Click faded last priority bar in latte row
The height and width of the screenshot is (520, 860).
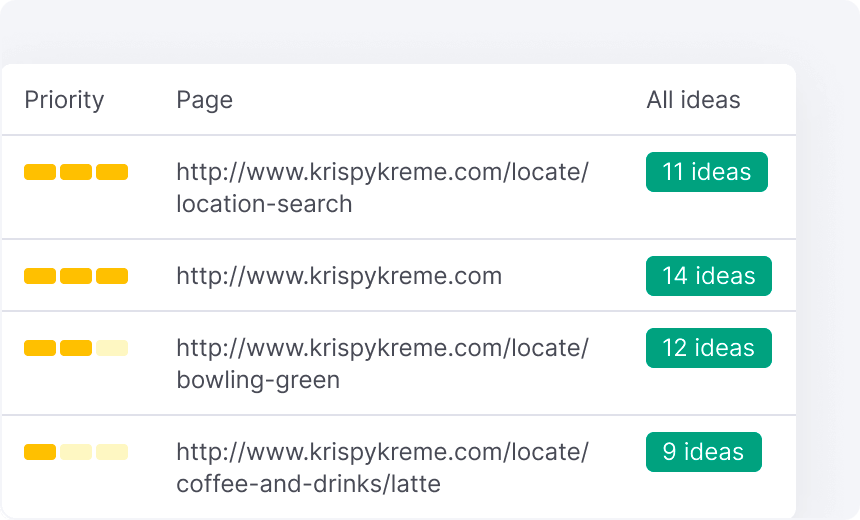click(112, 452)
